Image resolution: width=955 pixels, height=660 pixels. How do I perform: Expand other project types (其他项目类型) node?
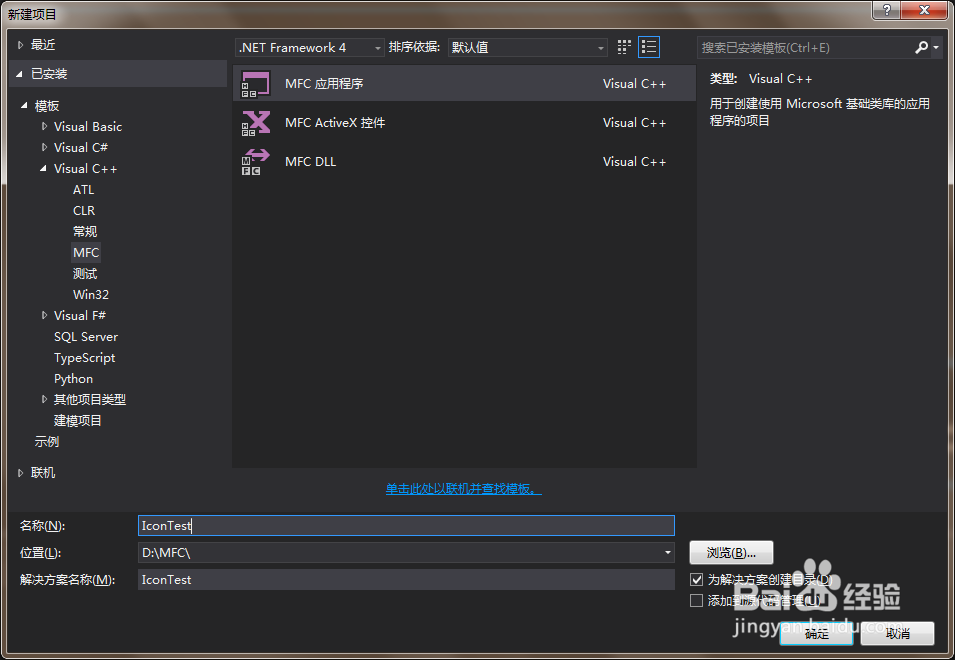(44, 399)
